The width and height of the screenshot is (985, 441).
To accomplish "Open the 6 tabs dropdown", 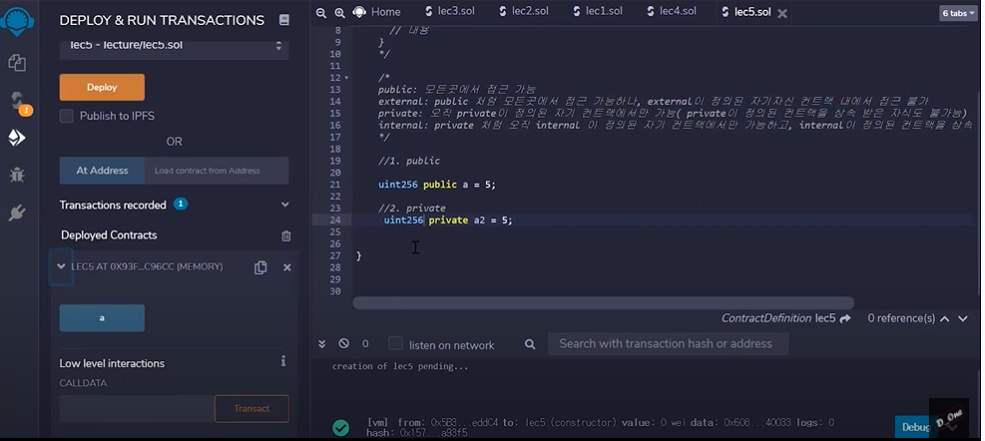I will click(x=959, y=13).
